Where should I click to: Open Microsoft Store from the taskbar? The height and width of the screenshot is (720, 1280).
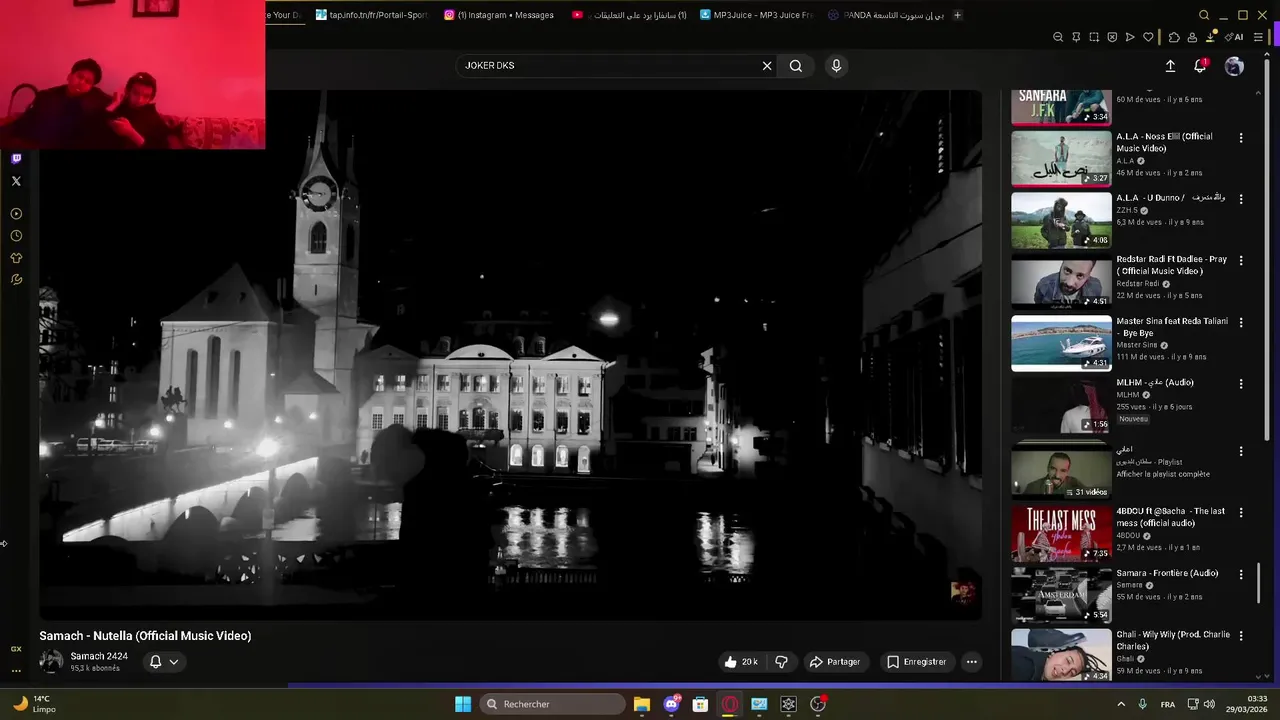[x=701, y=704]
